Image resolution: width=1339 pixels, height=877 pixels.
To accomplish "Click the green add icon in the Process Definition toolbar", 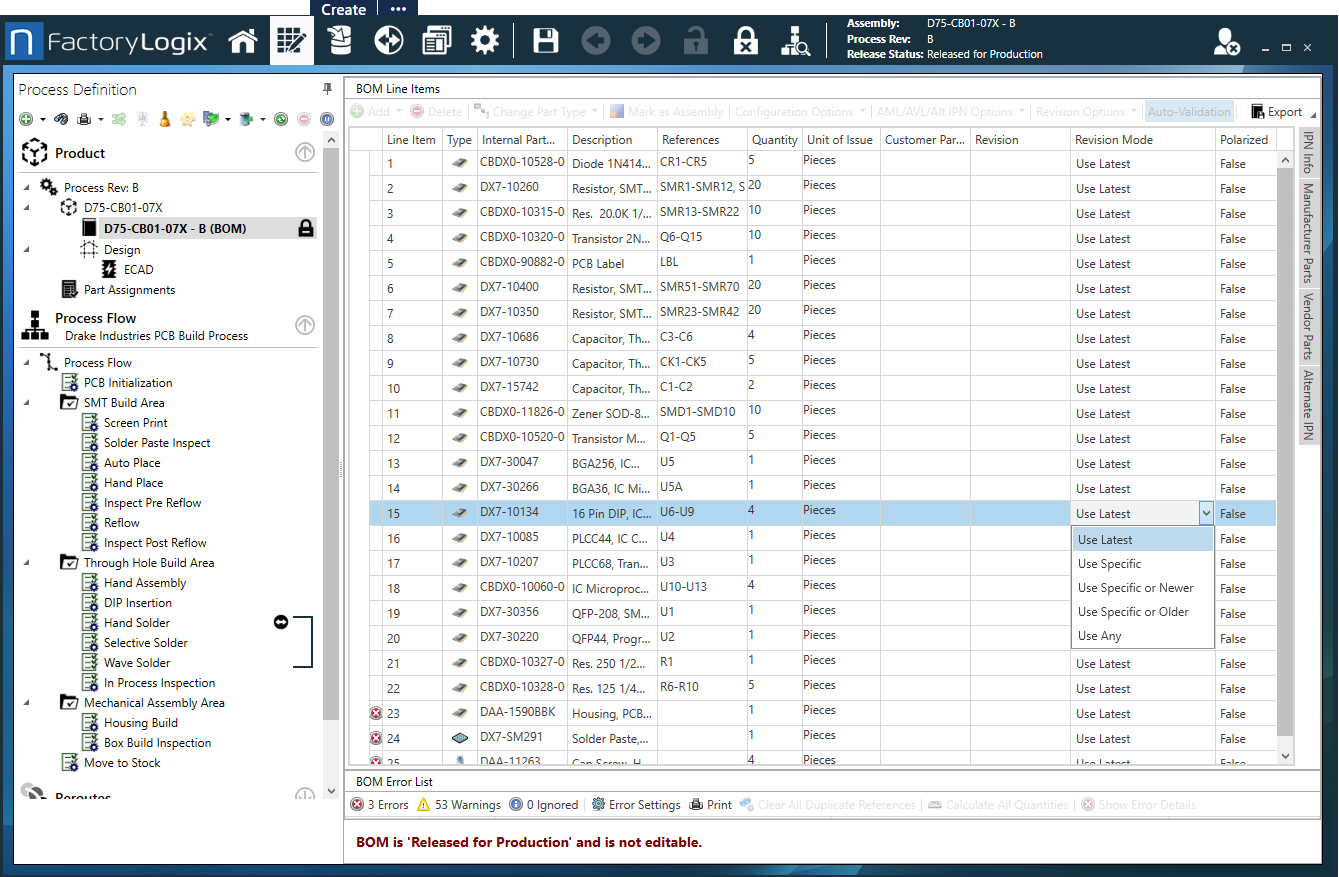I will click(24, 118).
